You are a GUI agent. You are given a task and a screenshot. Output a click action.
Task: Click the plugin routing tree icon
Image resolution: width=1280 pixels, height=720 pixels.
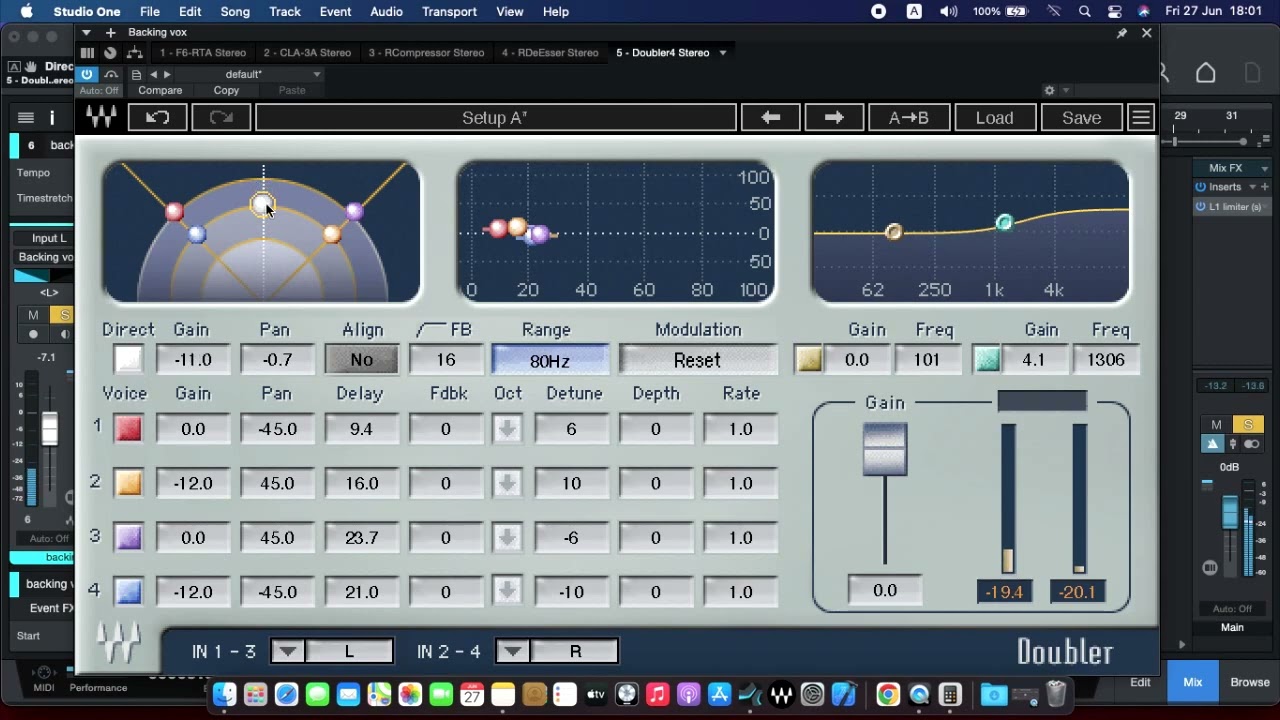(x=133, y=53)
